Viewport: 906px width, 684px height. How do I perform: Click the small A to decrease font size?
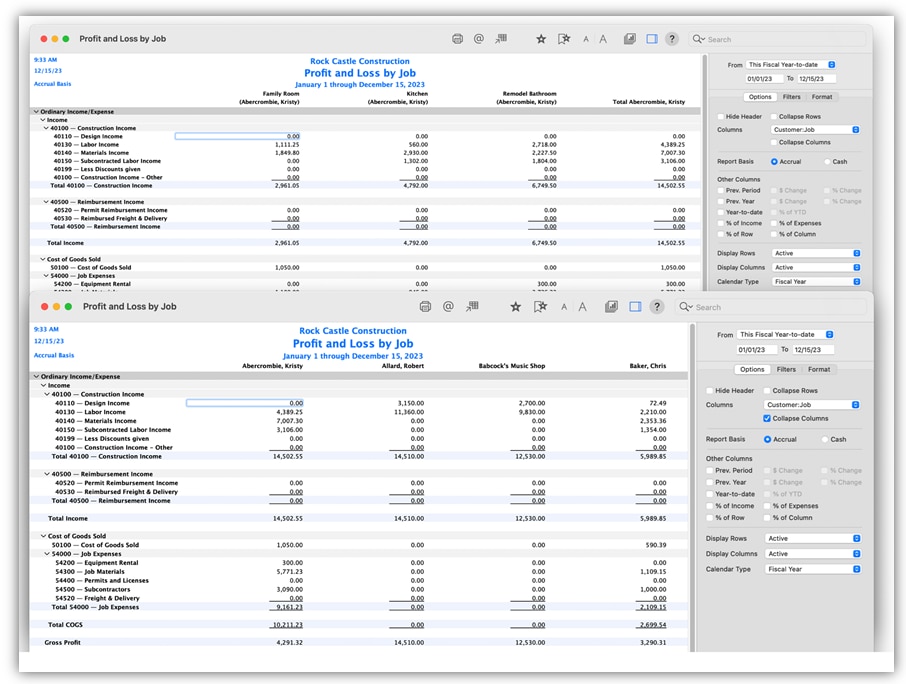[x=564, y=307]
